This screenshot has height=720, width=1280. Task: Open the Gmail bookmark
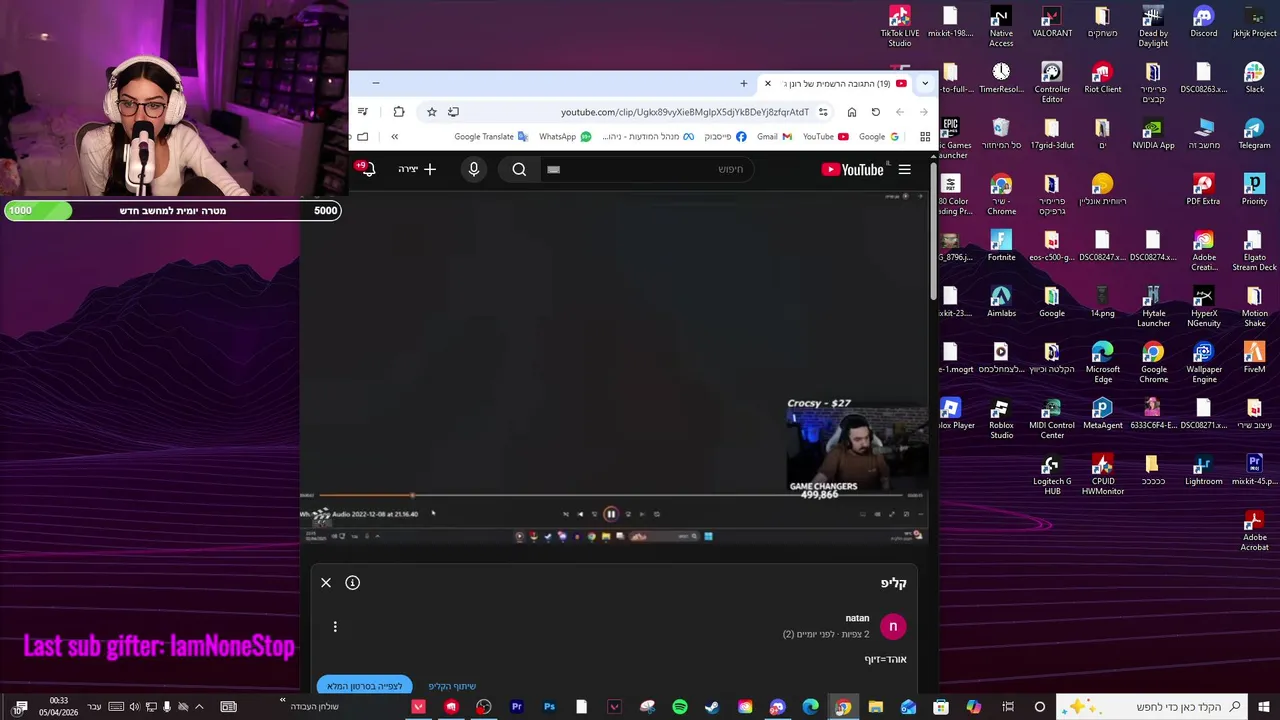click(774, 137)
